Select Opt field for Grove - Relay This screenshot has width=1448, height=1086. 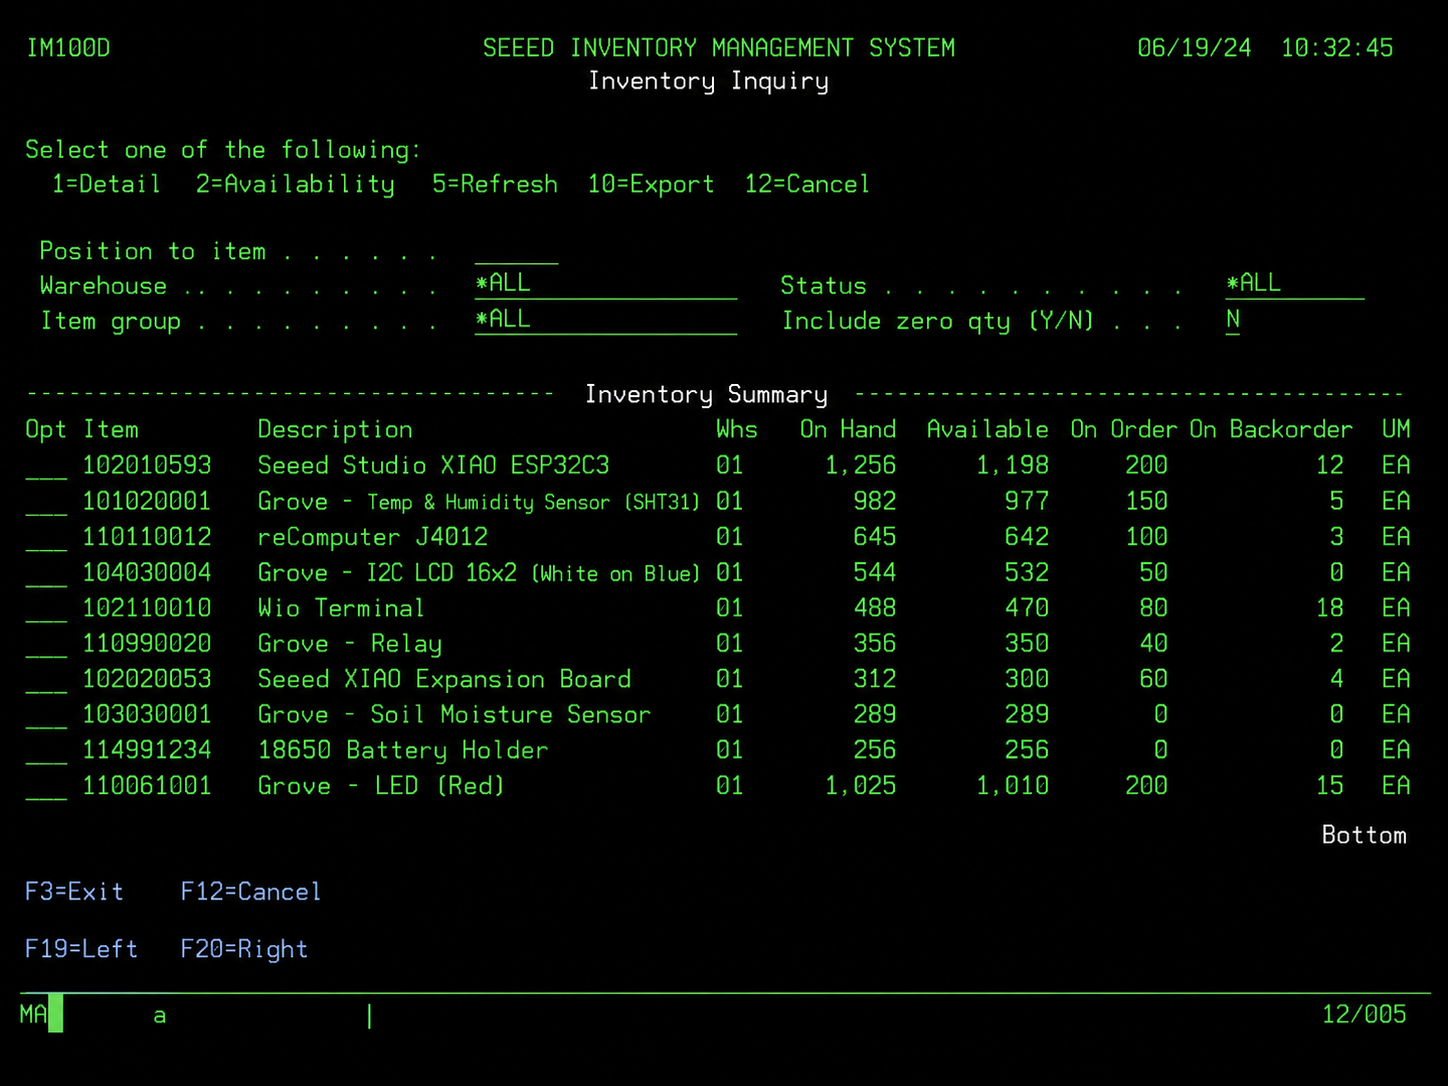[46, 644]
